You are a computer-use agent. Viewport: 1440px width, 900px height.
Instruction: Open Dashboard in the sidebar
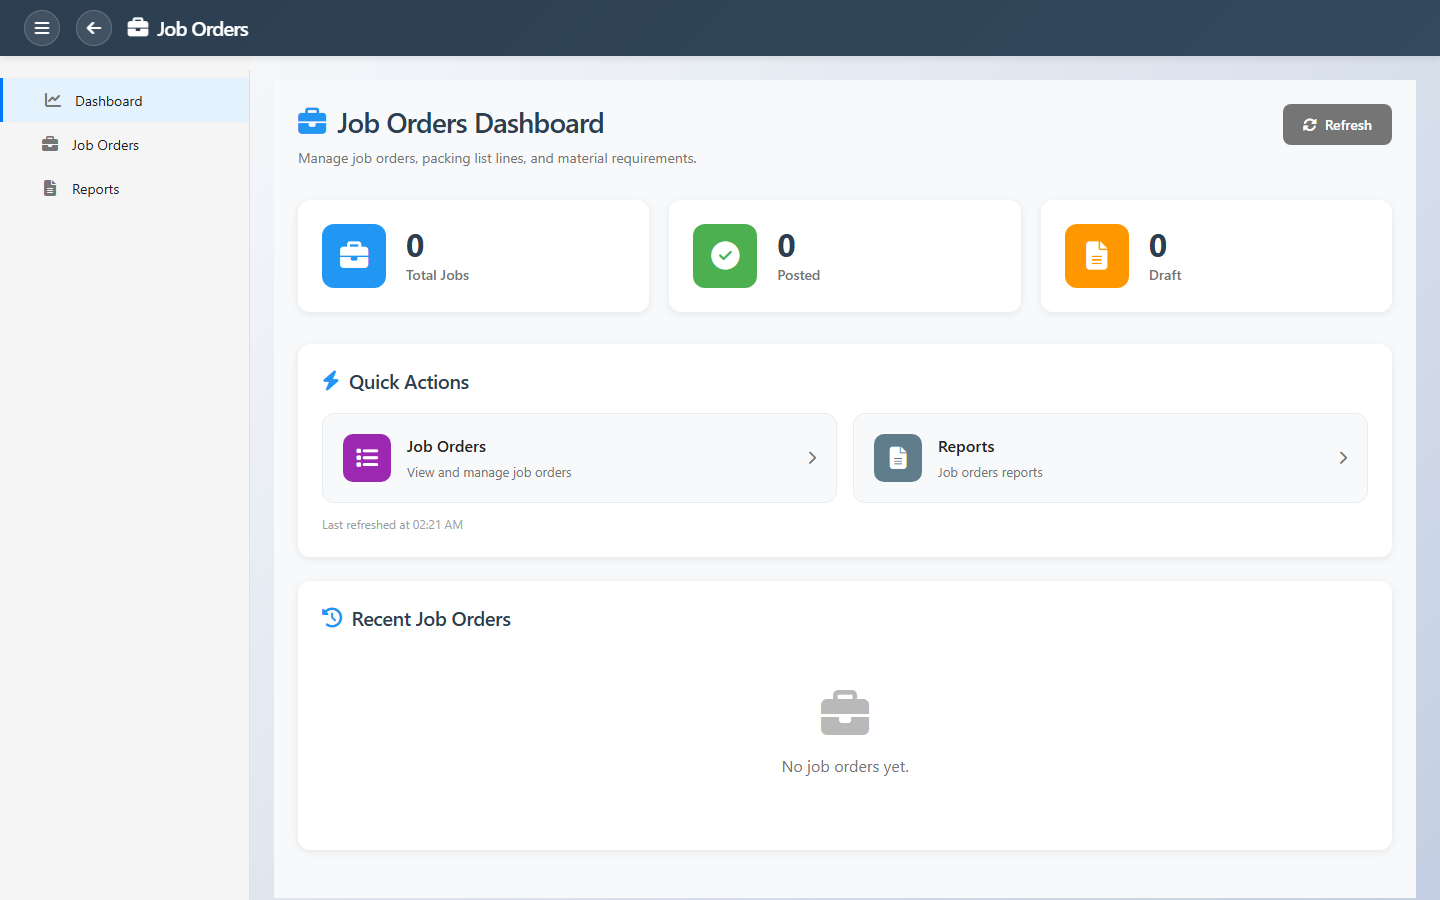108,101
